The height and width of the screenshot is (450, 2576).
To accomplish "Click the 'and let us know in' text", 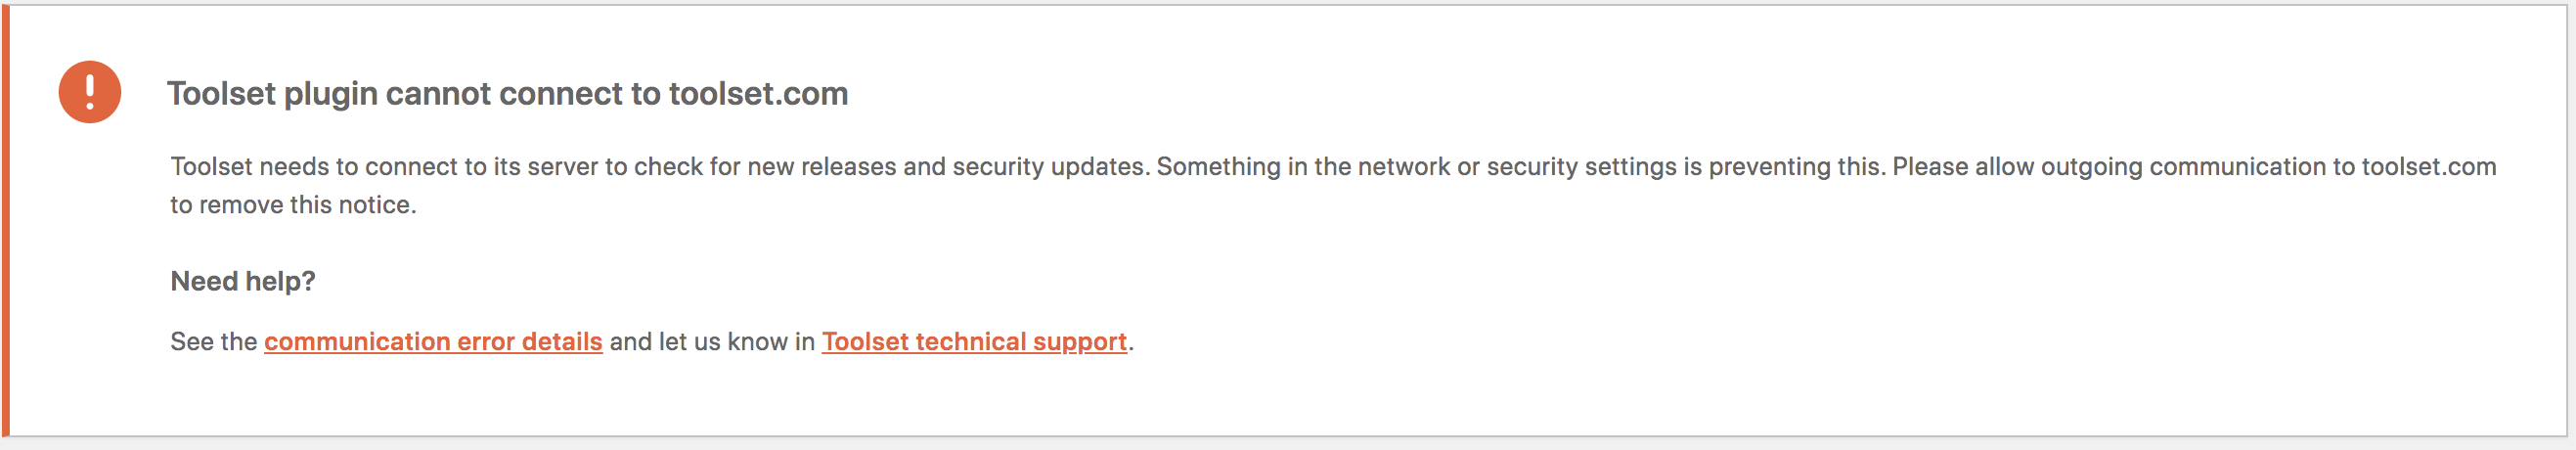I will pyautogui.click(x=712, y=342).
